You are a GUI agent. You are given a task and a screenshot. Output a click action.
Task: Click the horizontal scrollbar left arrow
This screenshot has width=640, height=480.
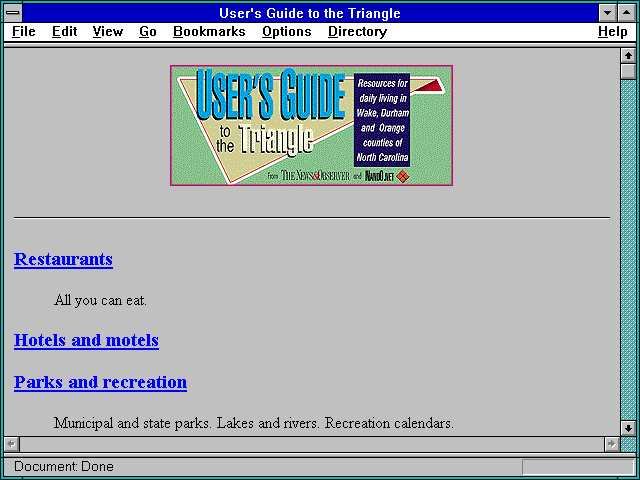(11, 444)
